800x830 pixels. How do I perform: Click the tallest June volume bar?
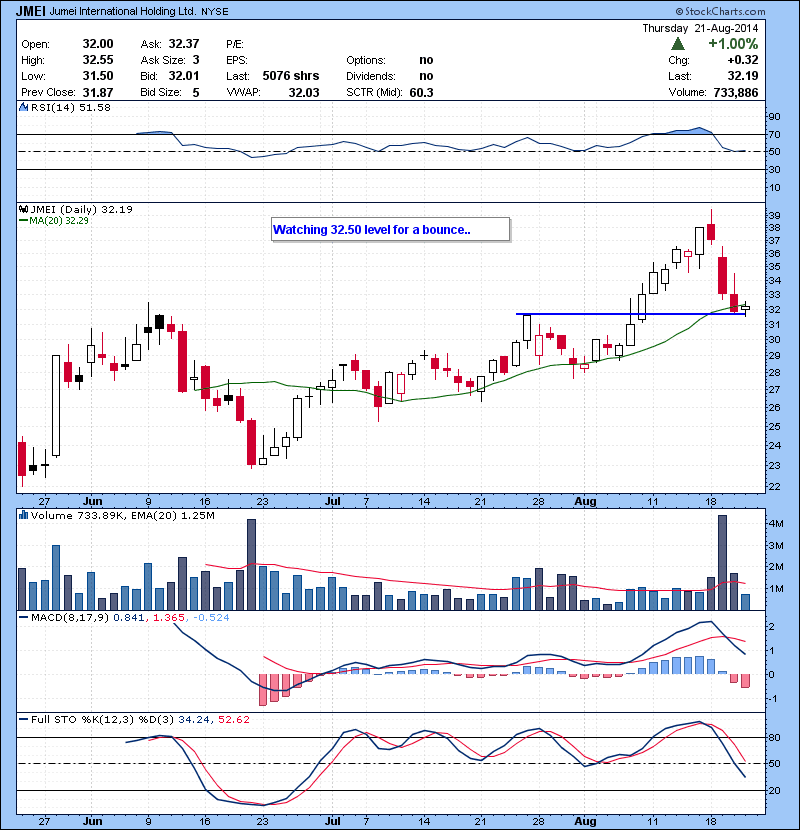(251, 564)
